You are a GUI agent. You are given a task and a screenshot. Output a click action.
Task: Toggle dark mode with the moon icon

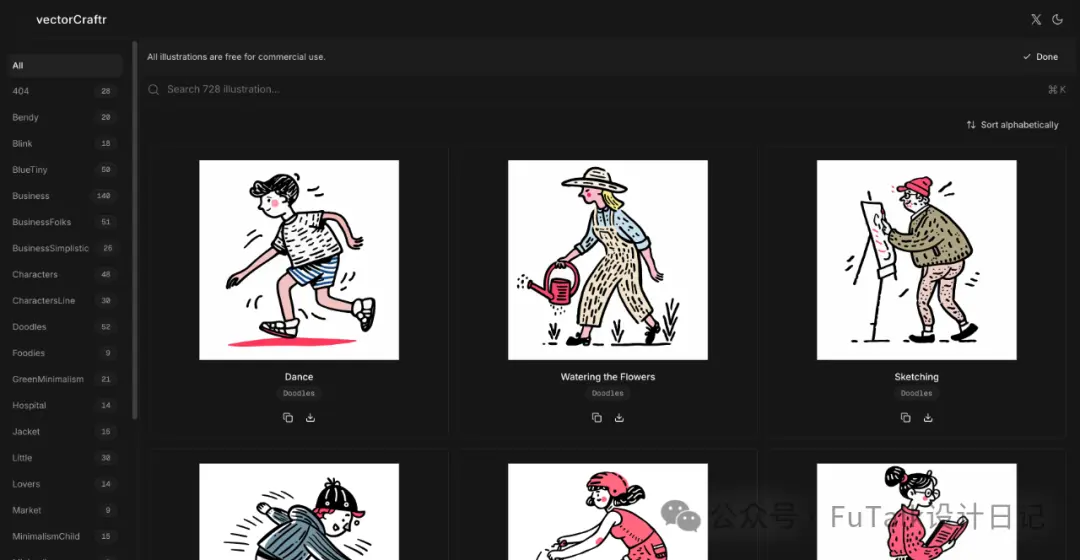(x=1057, y=19)
